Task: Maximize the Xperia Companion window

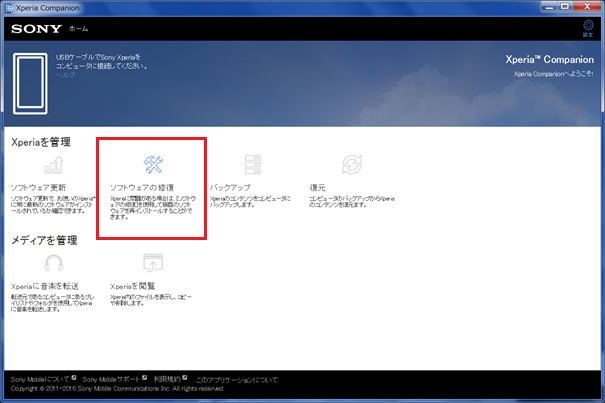Action: point(565,7)
